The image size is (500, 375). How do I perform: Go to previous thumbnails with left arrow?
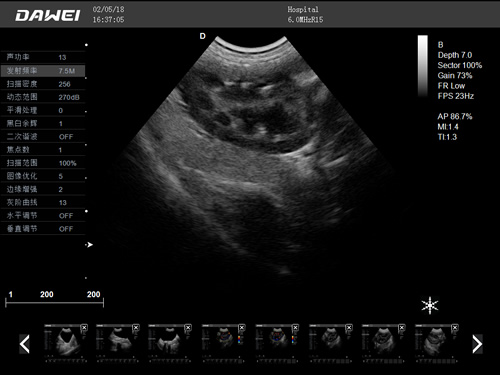25,344
